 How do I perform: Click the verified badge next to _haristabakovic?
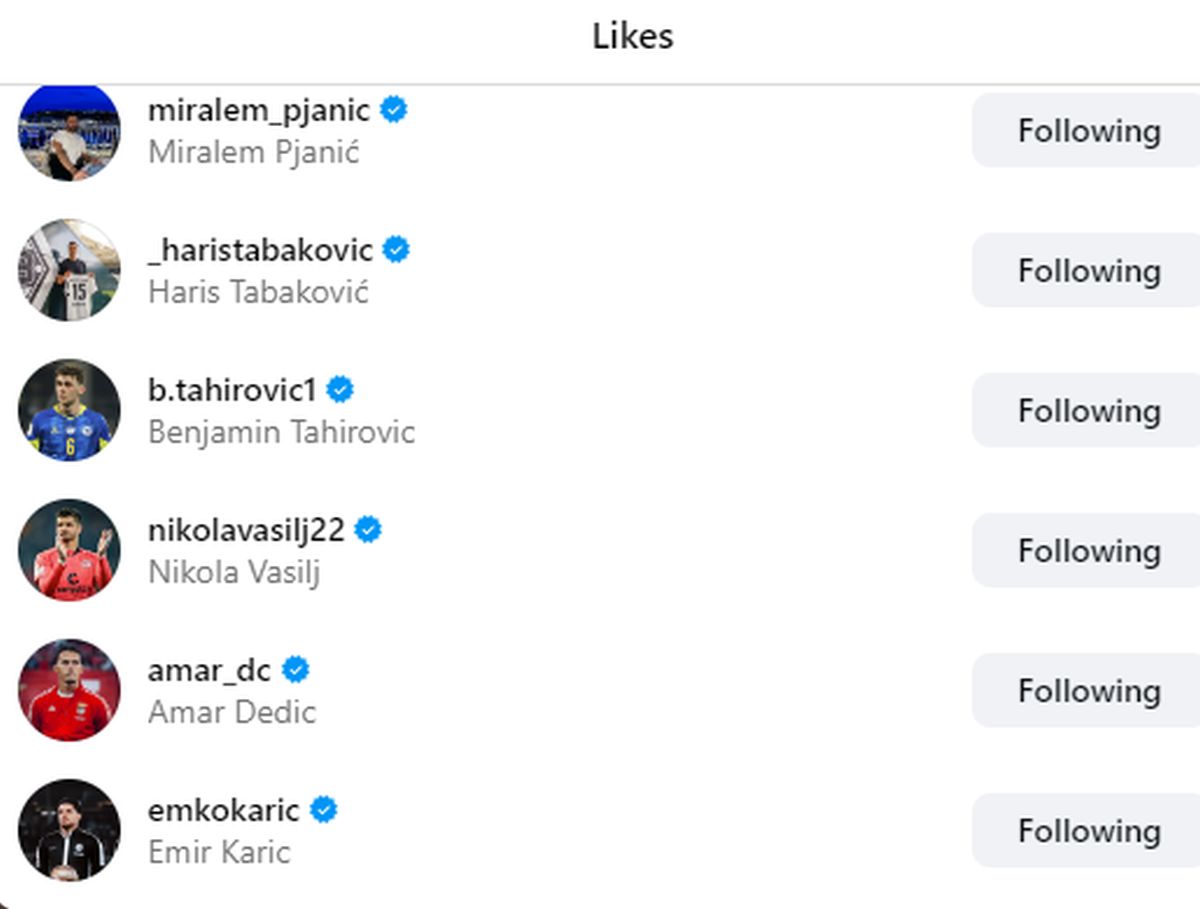point(397,250)
